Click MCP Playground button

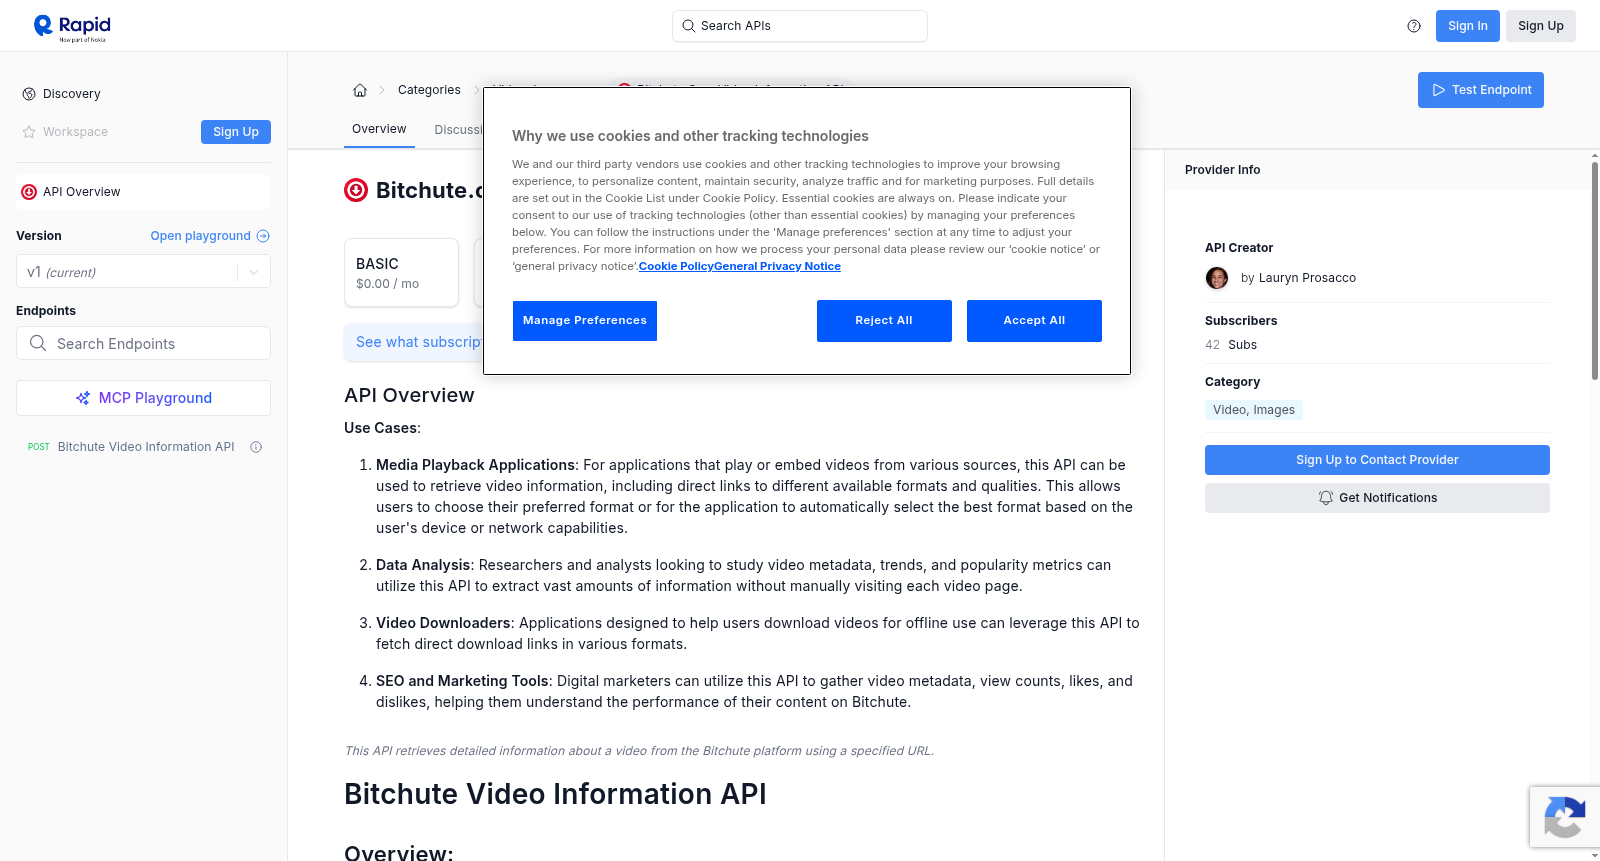(x=143, y=398)
